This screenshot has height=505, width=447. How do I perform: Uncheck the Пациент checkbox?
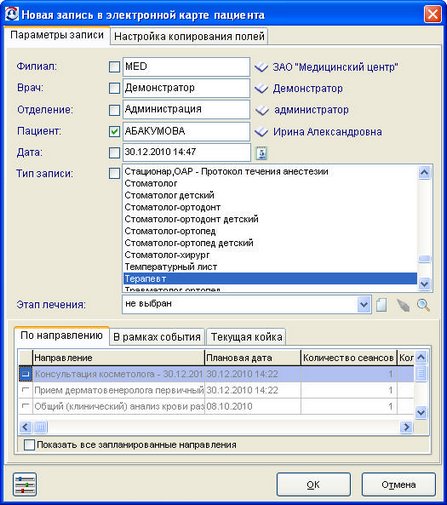click(114, 131)
